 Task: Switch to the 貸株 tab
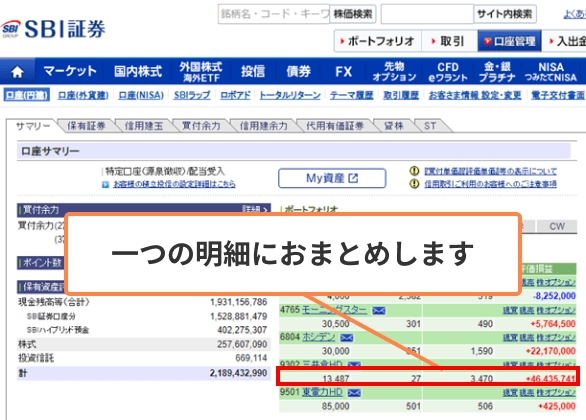tap(394, 126)
